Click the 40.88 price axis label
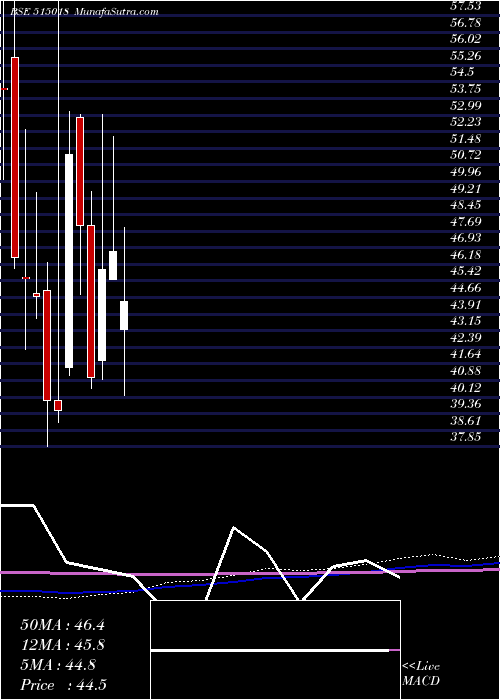This screenshot has width=500, height=700. (x=466, y=371)
